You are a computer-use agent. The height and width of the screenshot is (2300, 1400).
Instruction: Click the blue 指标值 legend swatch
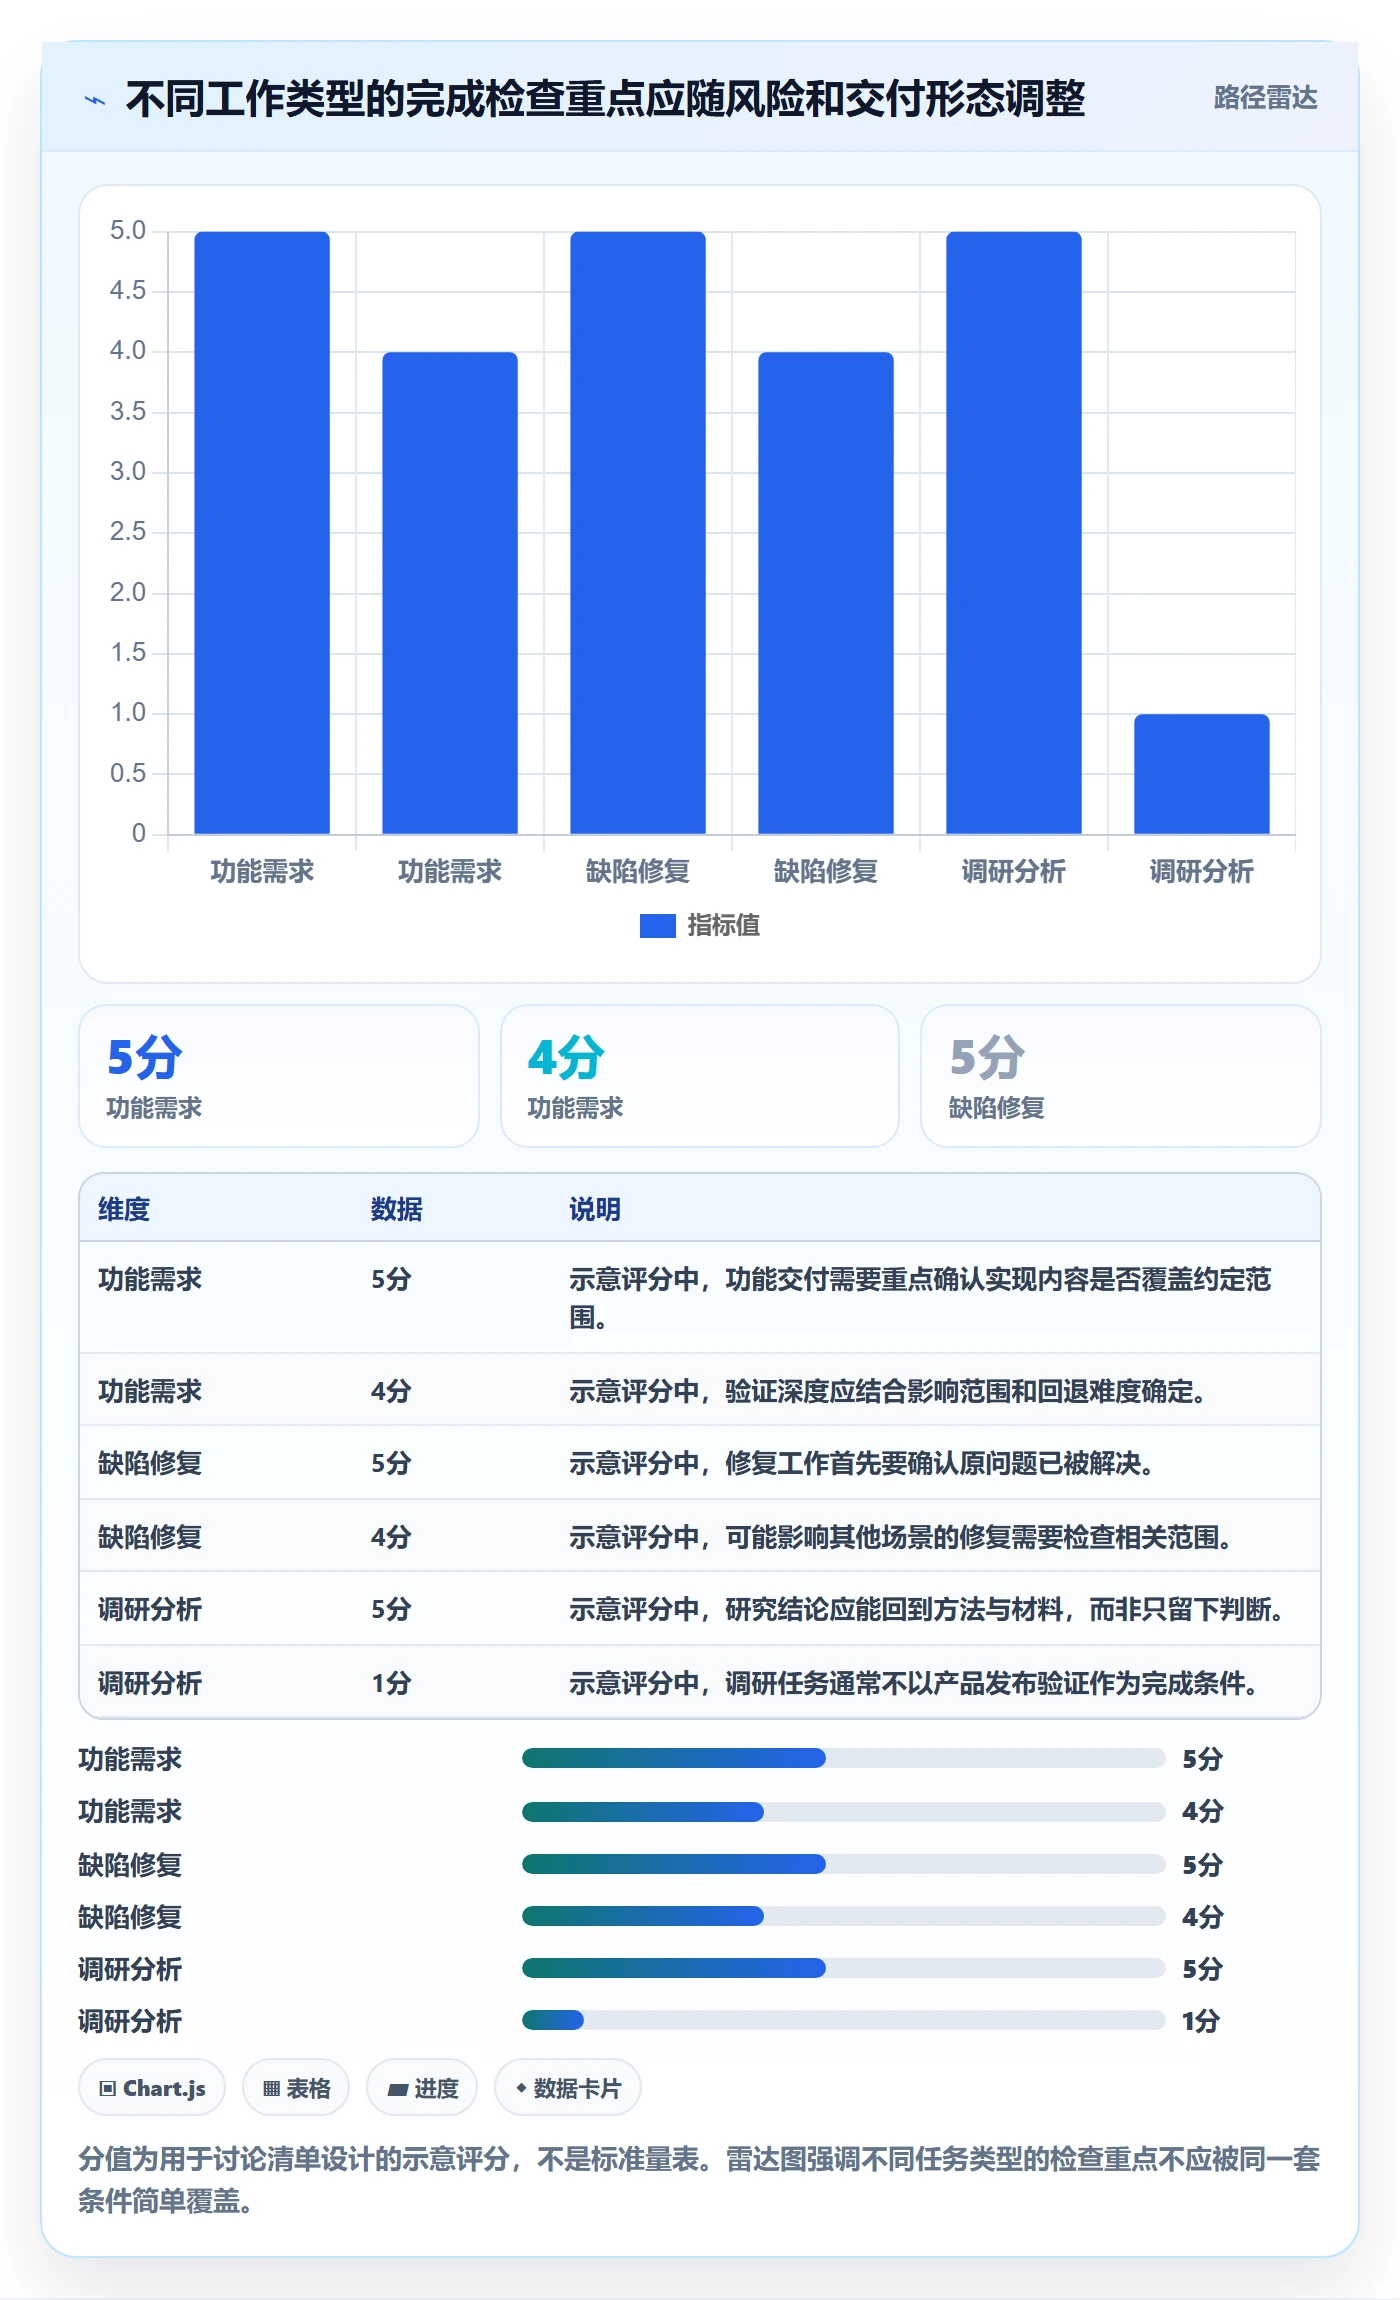pos(658,926)
